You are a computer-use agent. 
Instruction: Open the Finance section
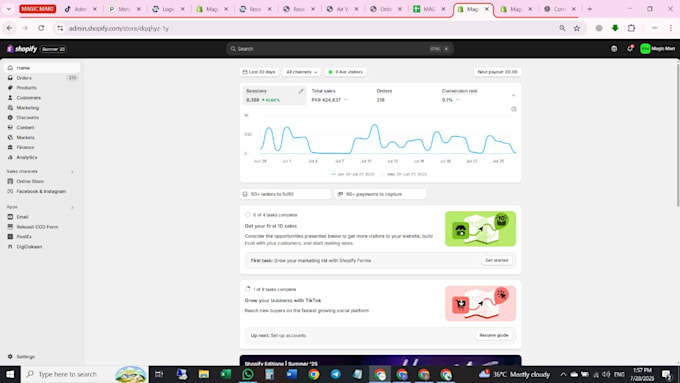42,147
